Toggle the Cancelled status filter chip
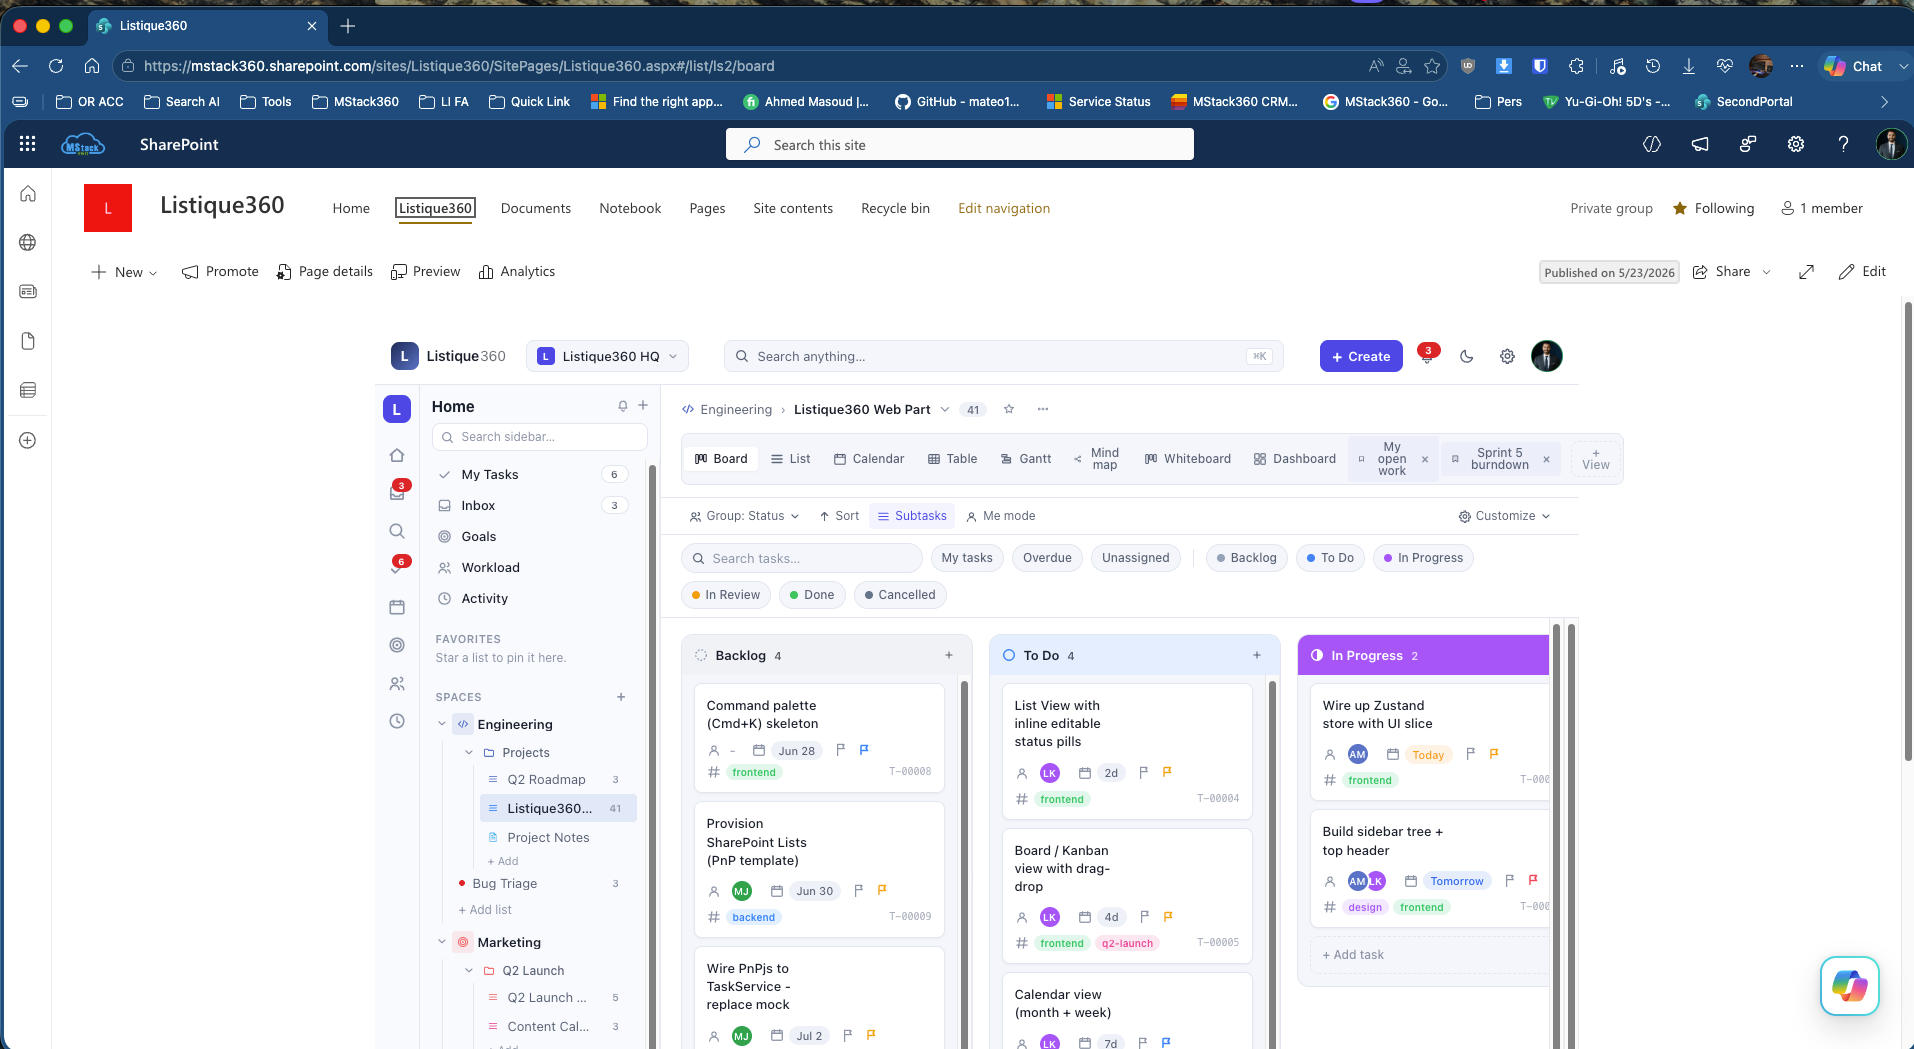This screenshot has height=1049, width=1914. (899, 594)
